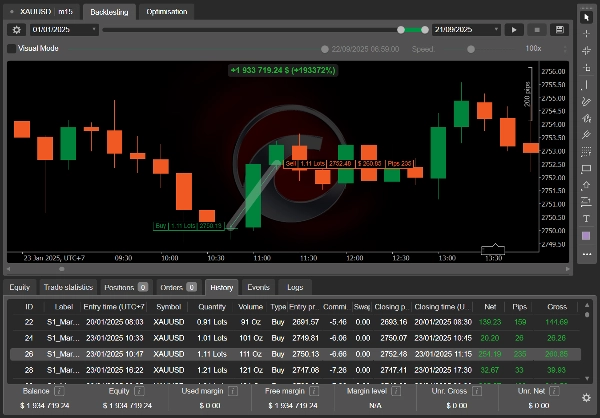Click the date range start slider handle
Viewport: 600px width, 418px height.
[x=401, y=29]
